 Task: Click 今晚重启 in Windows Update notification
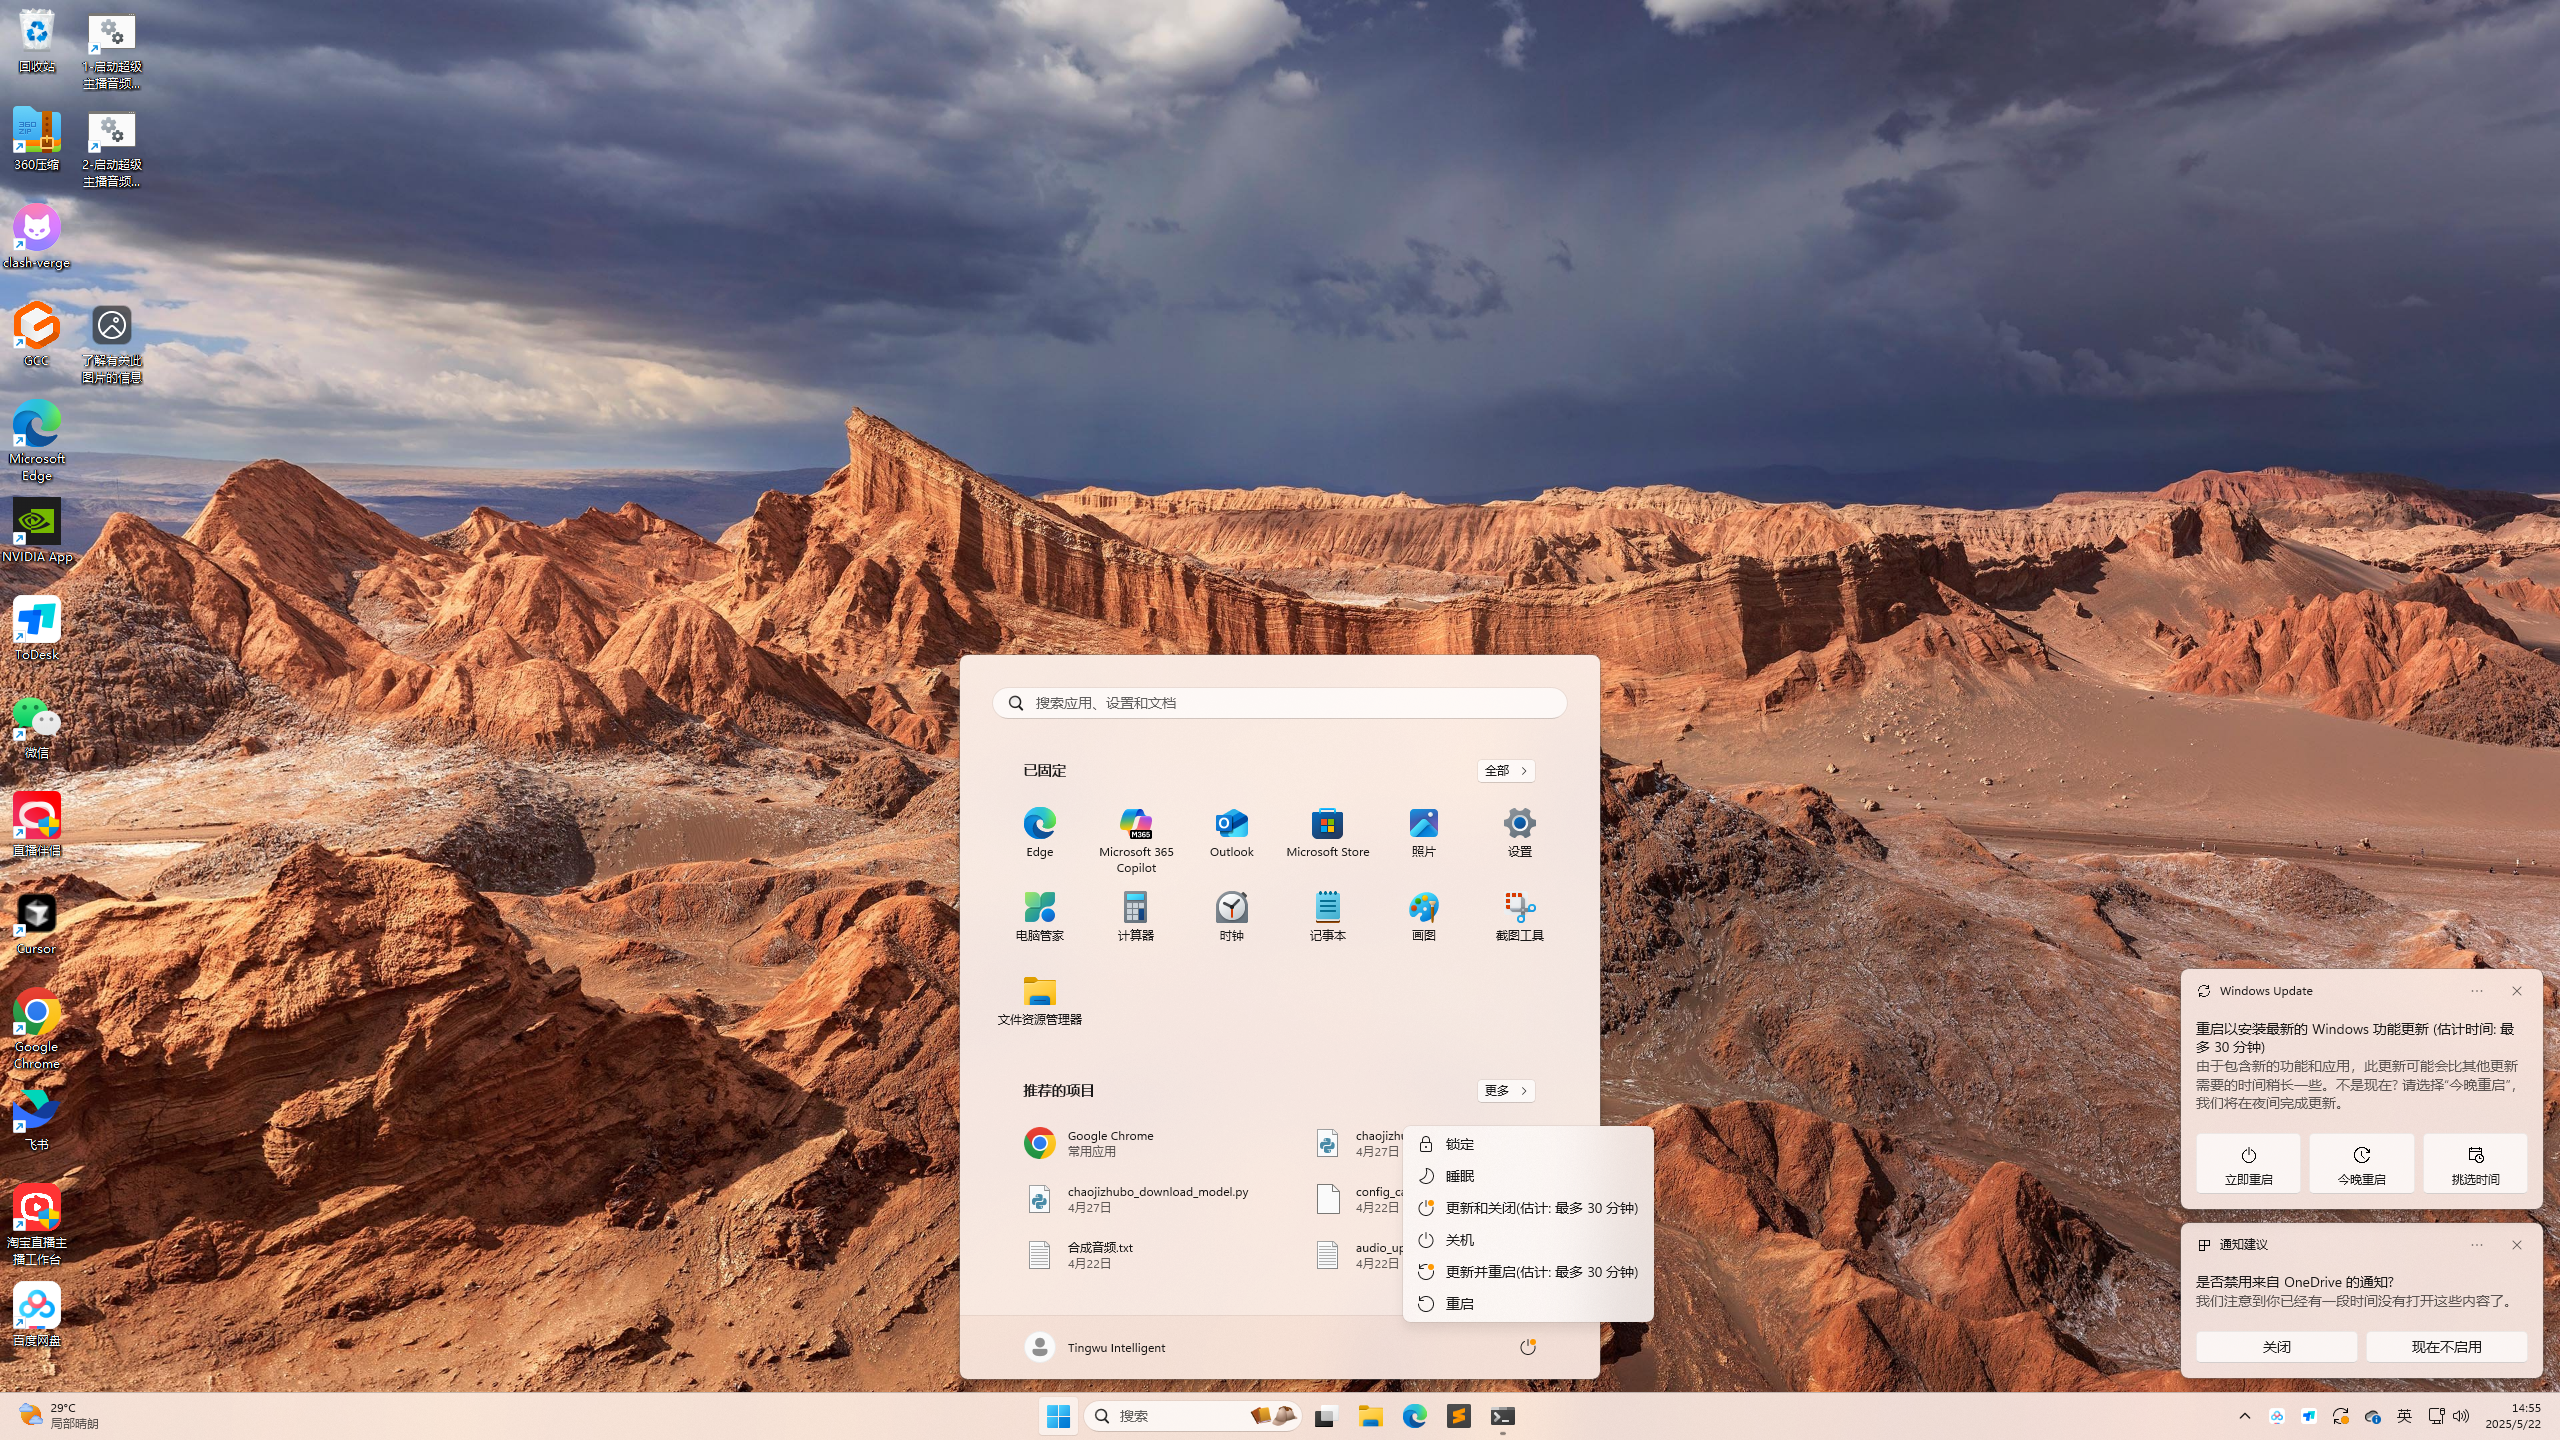coord(2361,1164)
